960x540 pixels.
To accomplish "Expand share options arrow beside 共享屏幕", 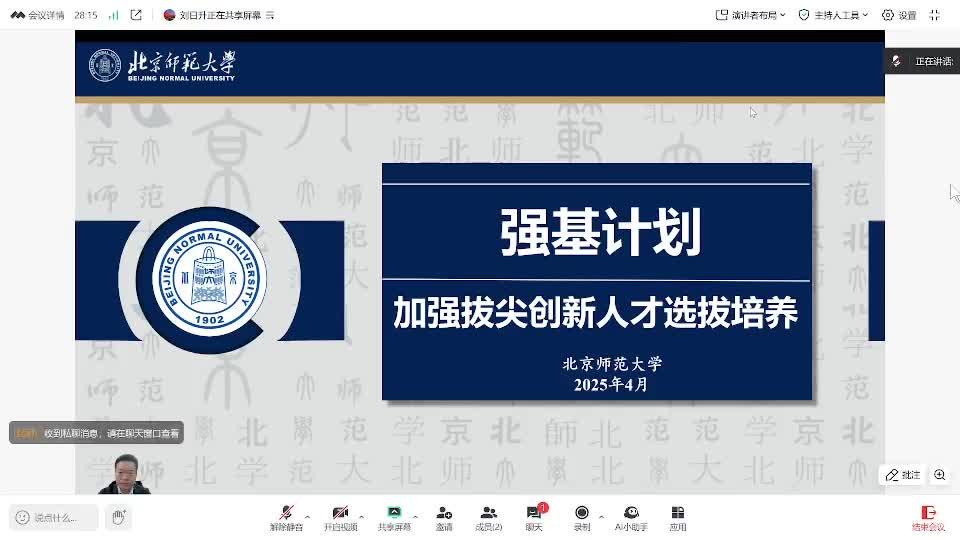I will pyautogui.click(x=416, y=517).
